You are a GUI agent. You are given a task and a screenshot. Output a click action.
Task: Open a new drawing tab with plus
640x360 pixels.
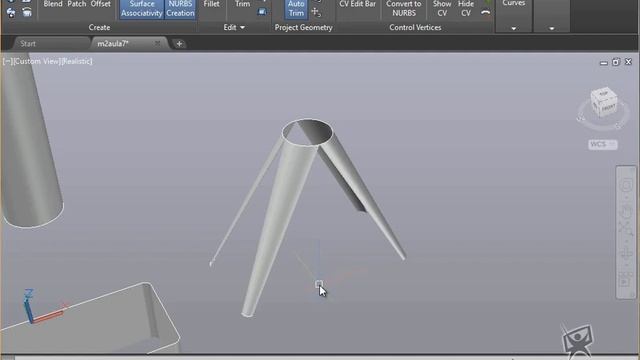click(179, 44)
